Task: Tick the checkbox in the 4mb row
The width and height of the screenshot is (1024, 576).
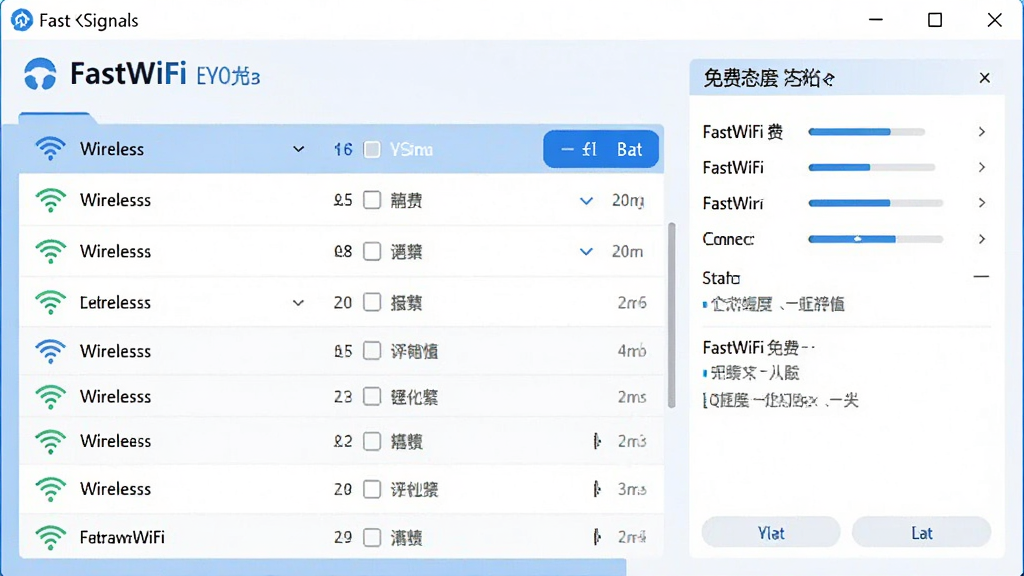Action: coord(372,351)
